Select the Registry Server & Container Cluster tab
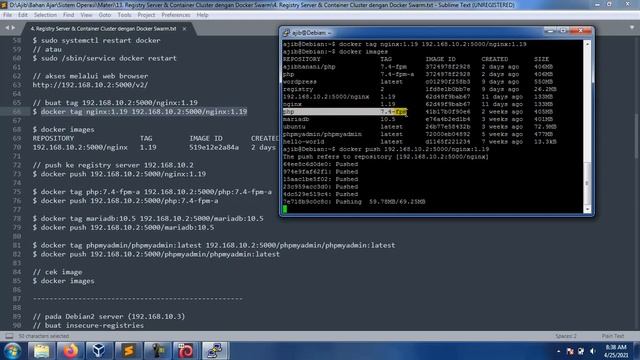The height and width of the screenshot is (360, 640). (x=103, y=29)
